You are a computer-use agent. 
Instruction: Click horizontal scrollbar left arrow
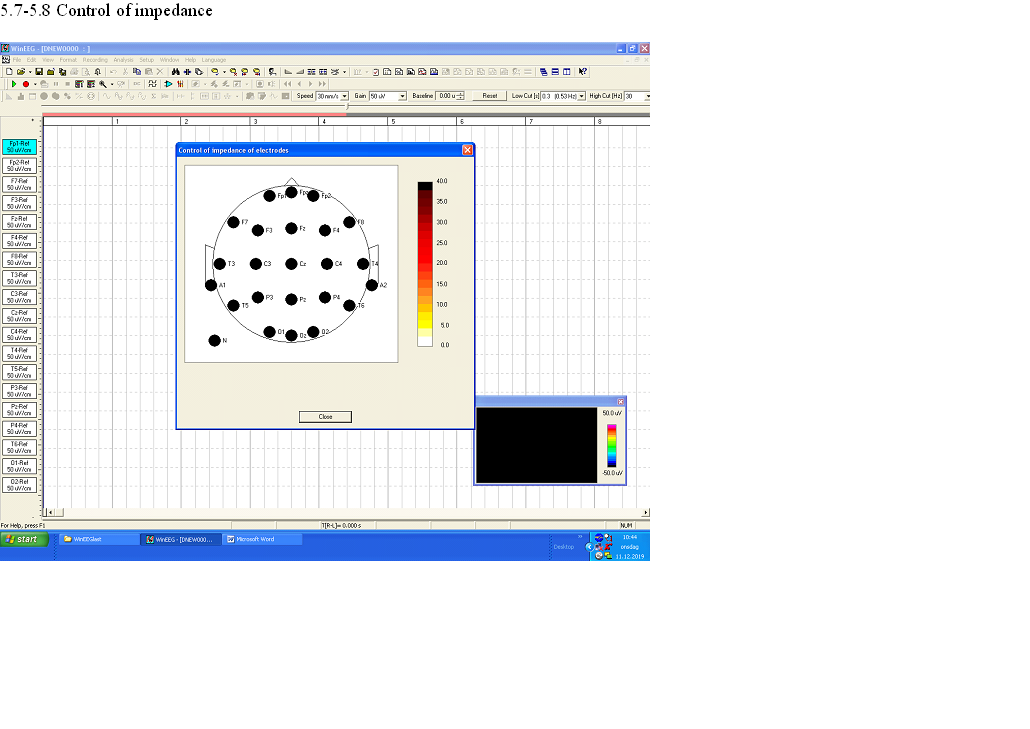pos(49,512)
